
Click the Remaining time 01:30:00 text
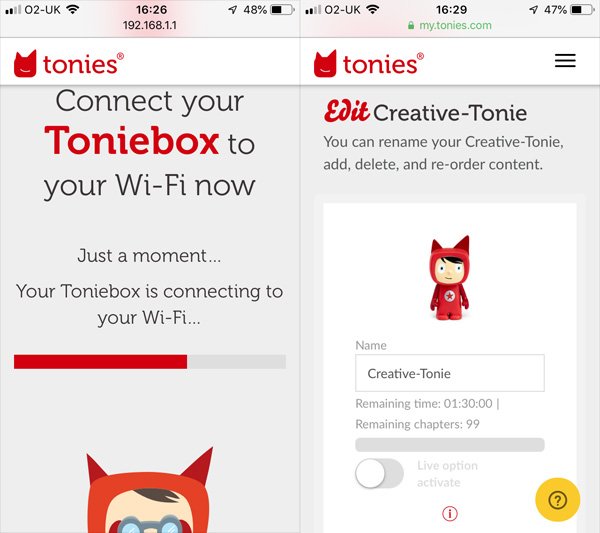427,403
